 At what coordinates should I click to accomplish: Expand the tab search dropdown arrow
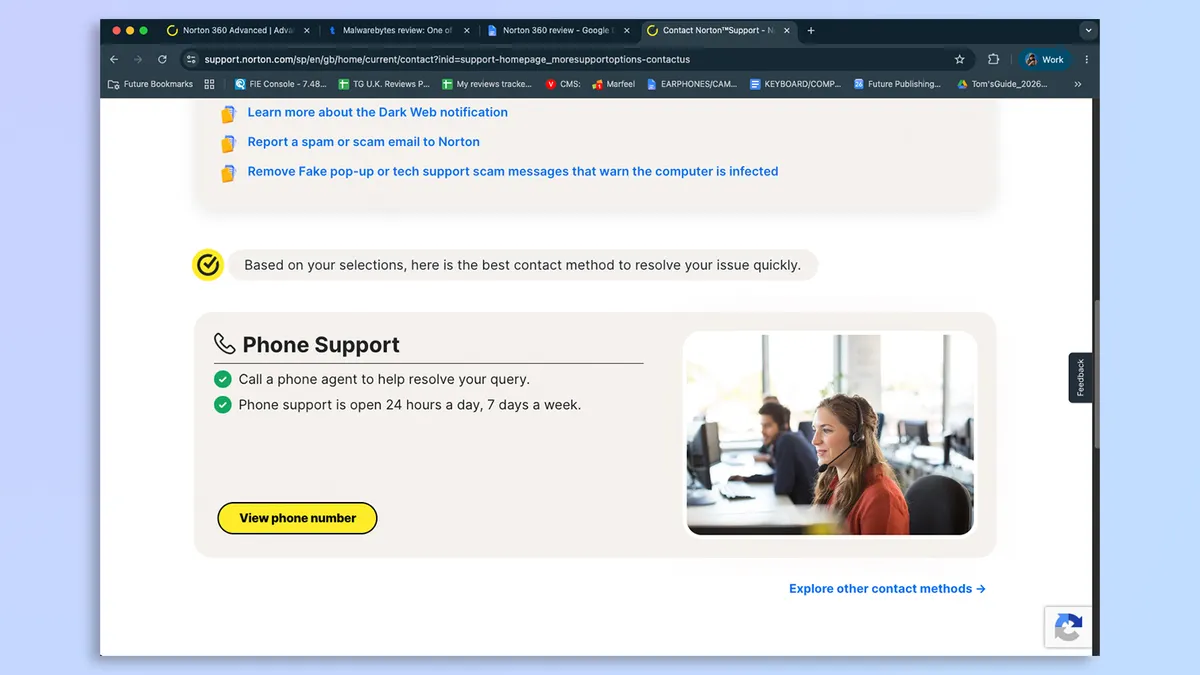click(x=1088, y=30)
